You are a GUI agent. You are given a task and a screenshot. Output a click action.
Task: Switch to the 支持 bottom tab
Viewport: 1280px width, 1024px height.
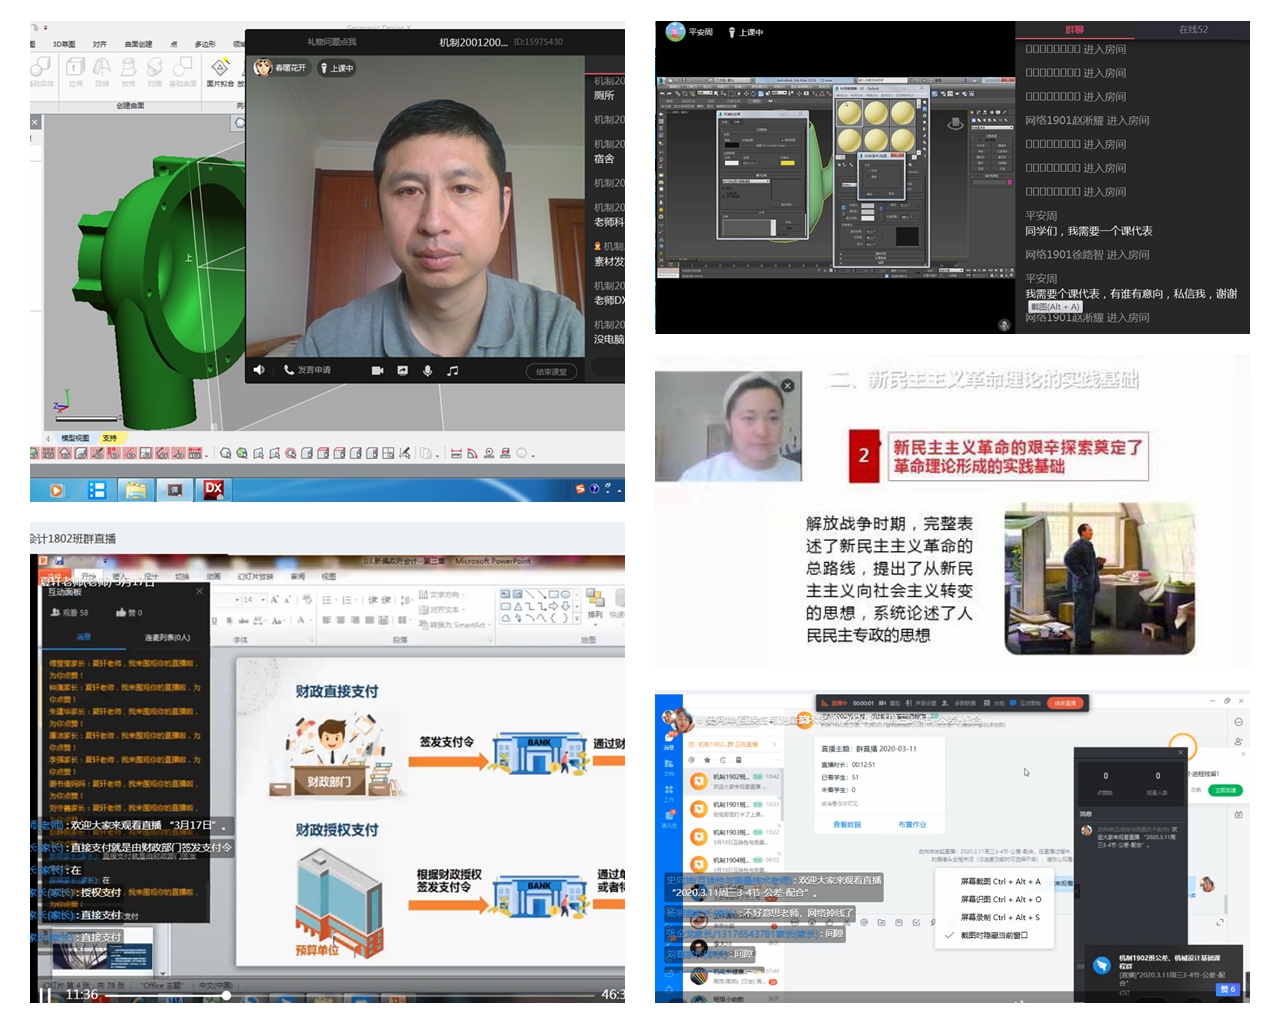(110, 438)
